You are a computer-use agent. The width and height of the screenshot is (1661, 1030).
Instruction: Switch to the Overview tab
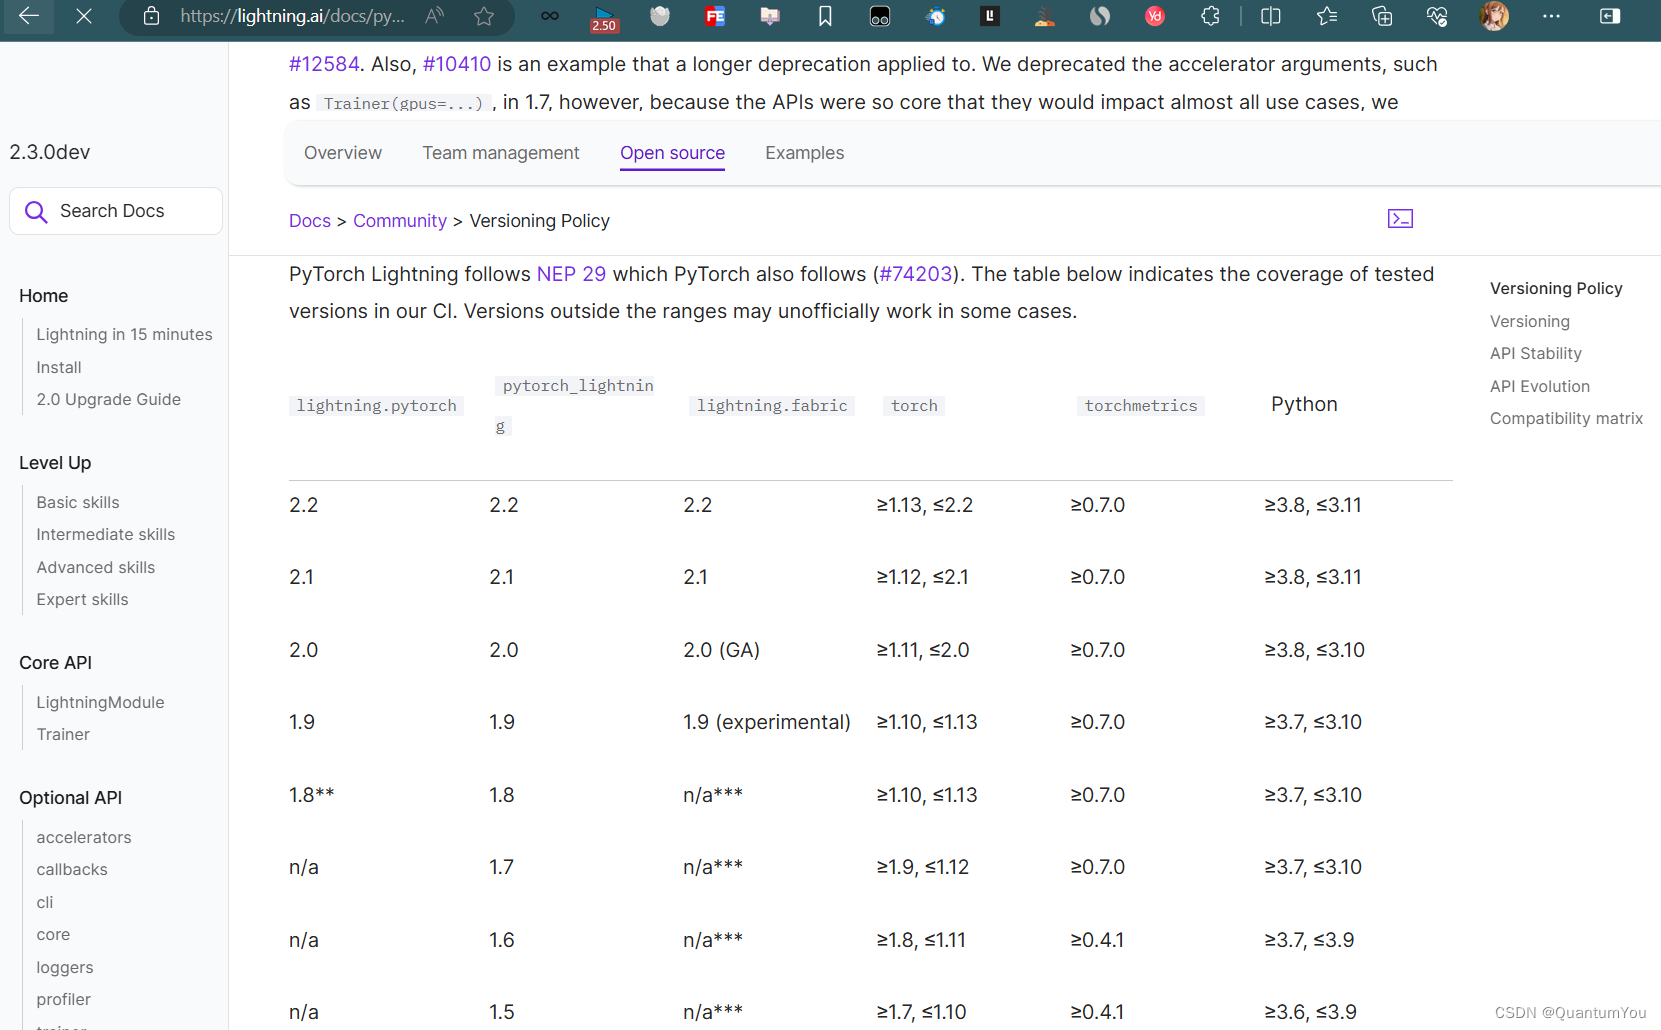pyautogui.click(x=343, y=153)
